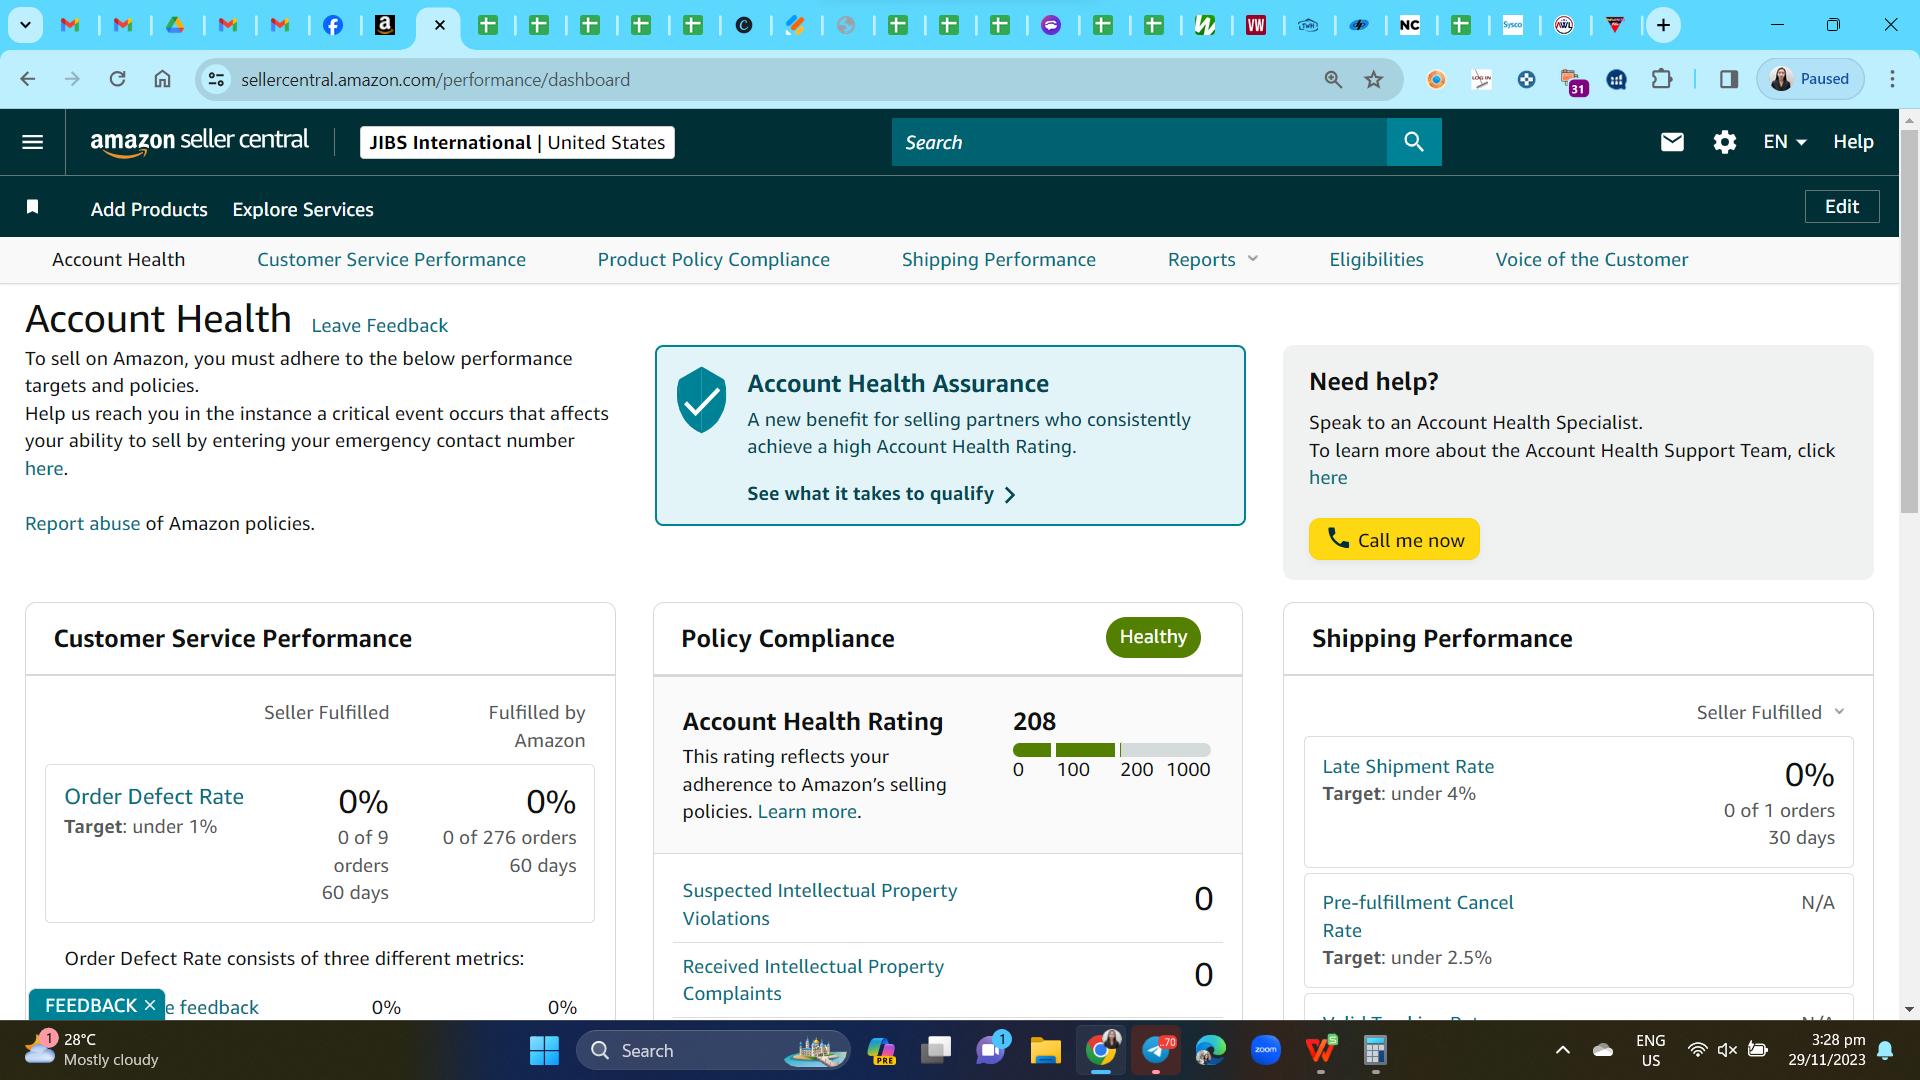Click the bookmark flag icon
This screenshot has height=1080, width=1920.
click(32, 207)
